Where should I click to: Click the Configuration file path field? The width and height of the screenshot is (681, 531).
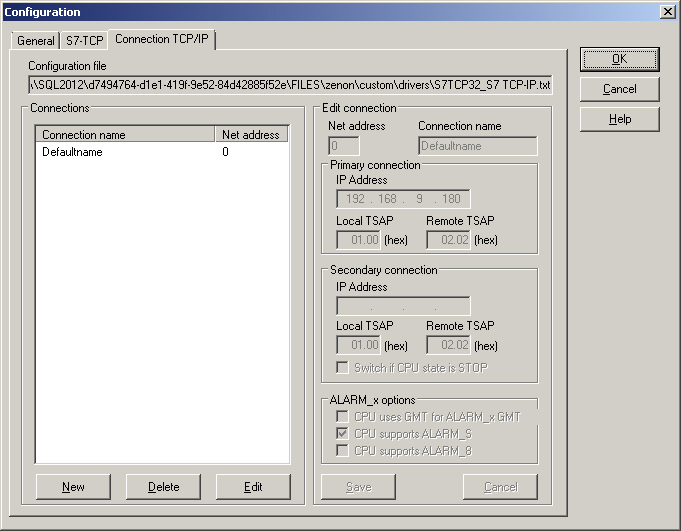(x=290, y=85)
